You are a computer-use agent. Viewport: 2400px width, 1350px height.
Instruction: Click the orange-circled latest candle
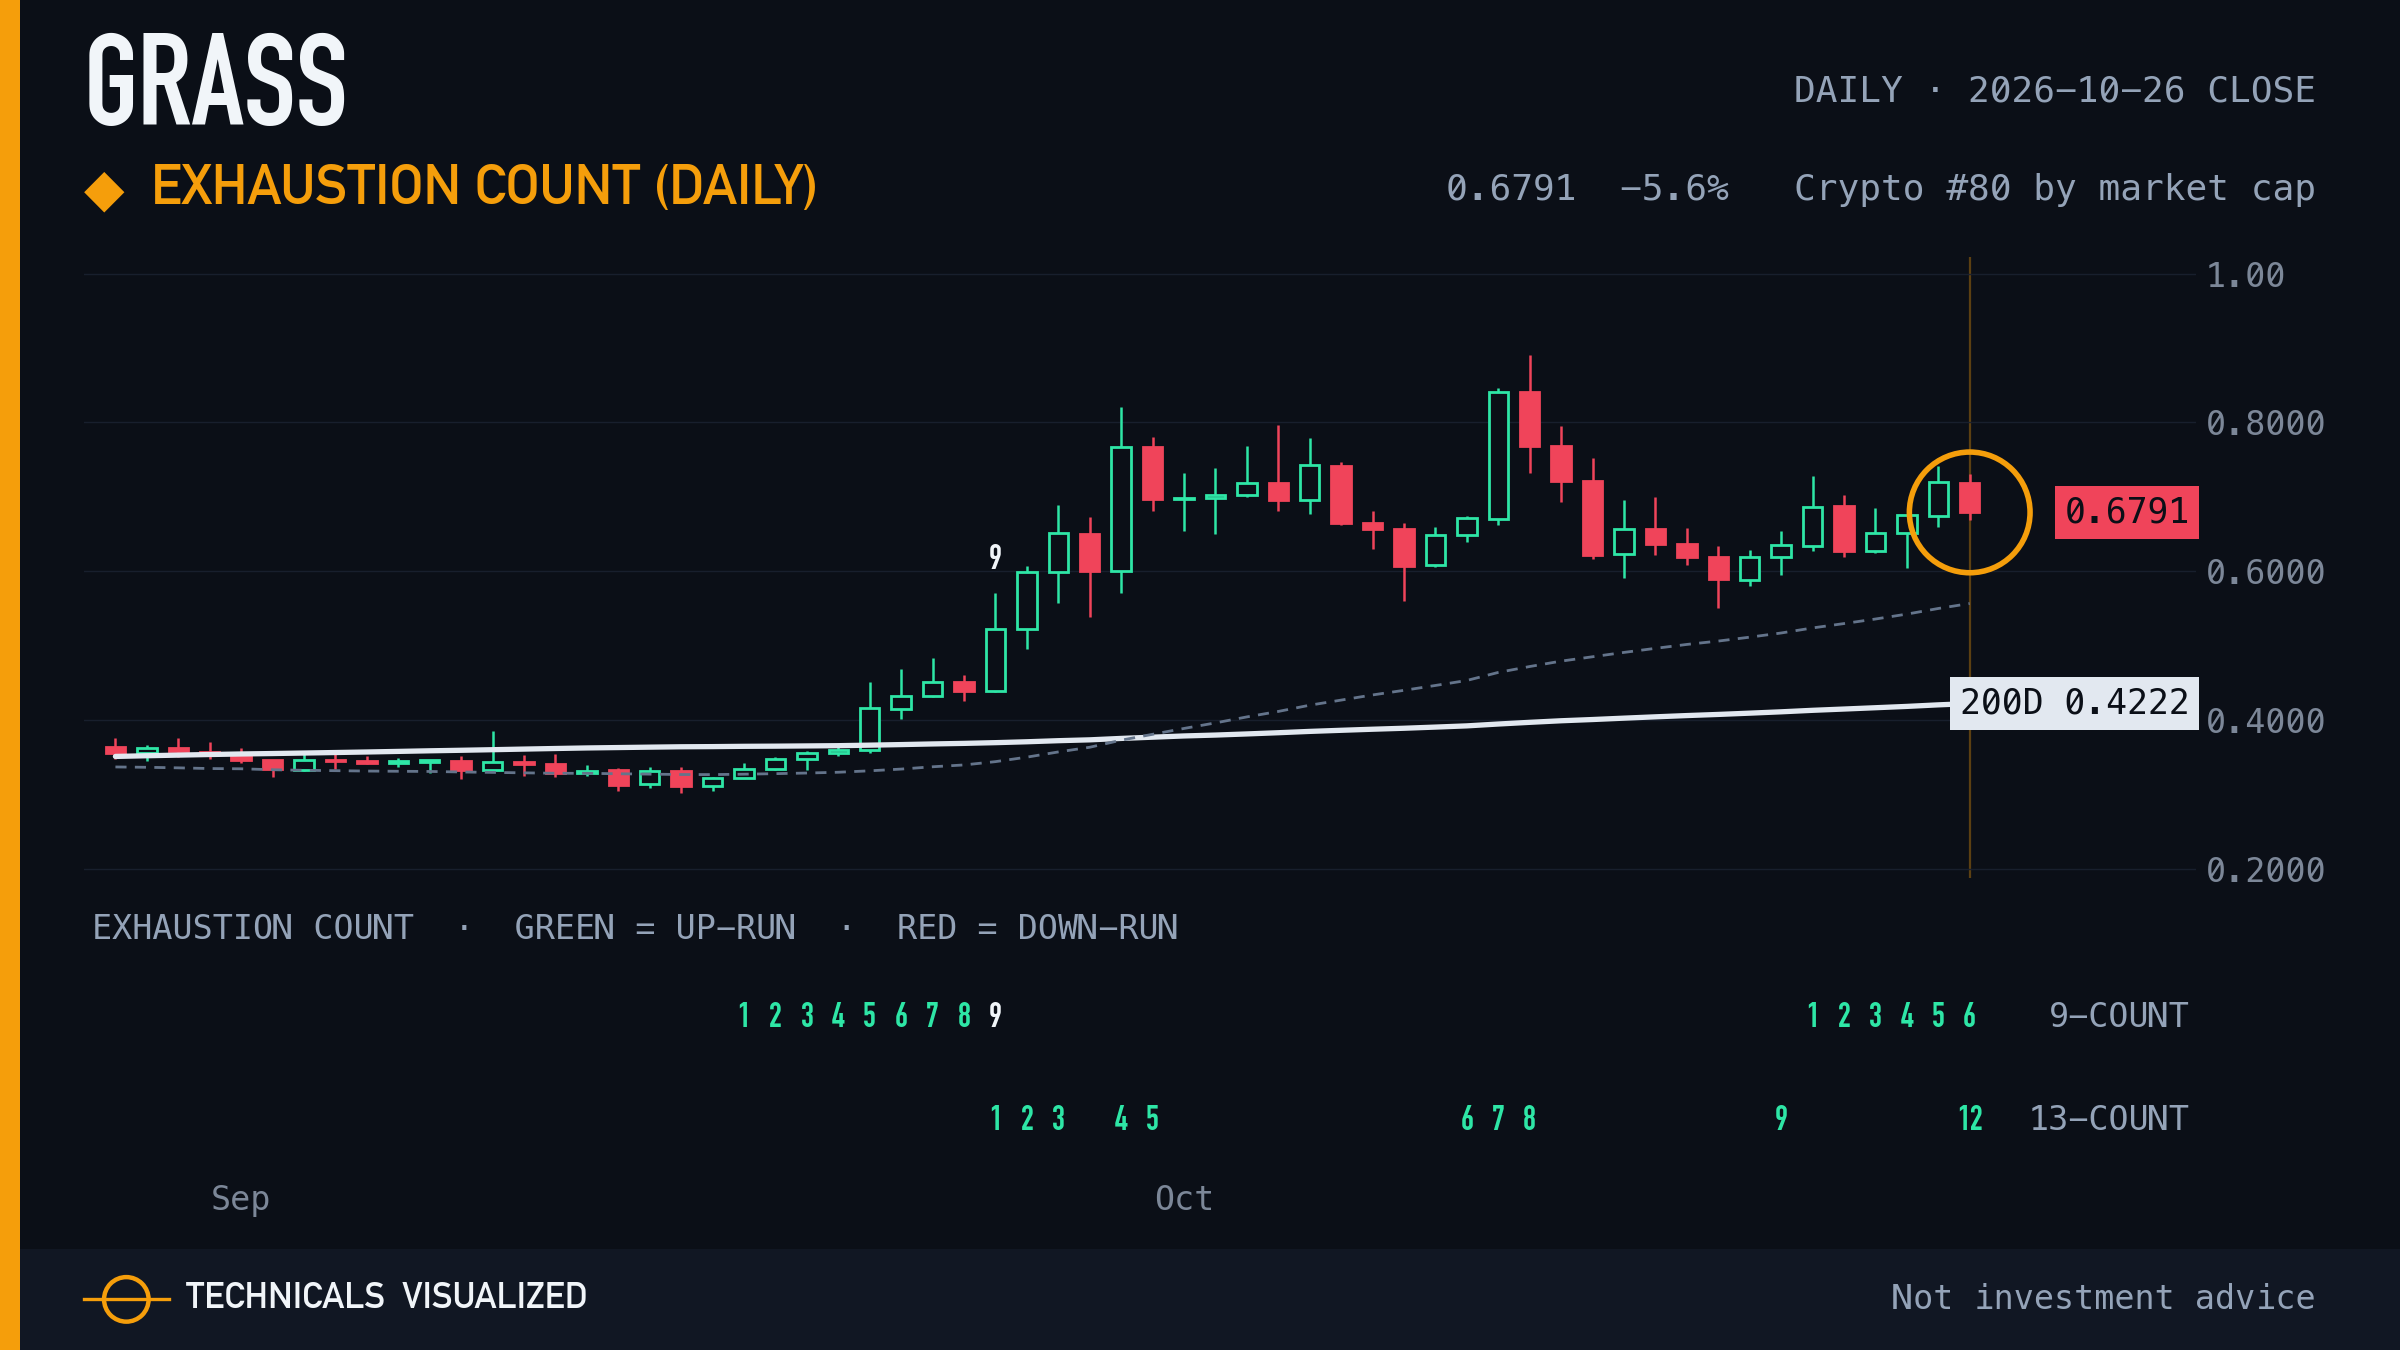(1970, 498)
